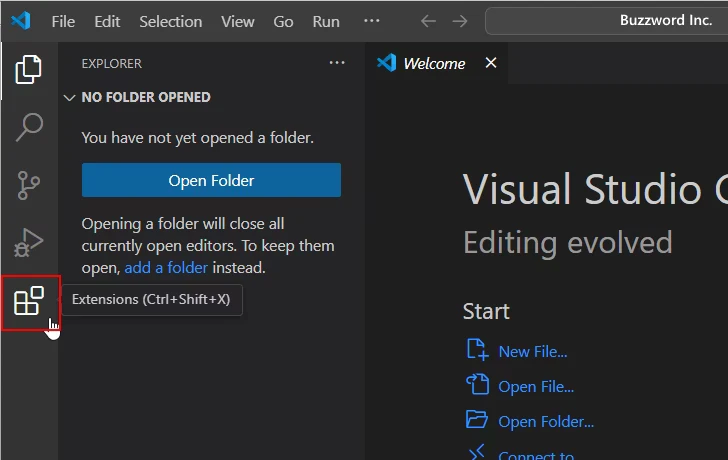Follow the 'add a folder' link
This screenshot has height=460, width=728.
tap(166, 268)
